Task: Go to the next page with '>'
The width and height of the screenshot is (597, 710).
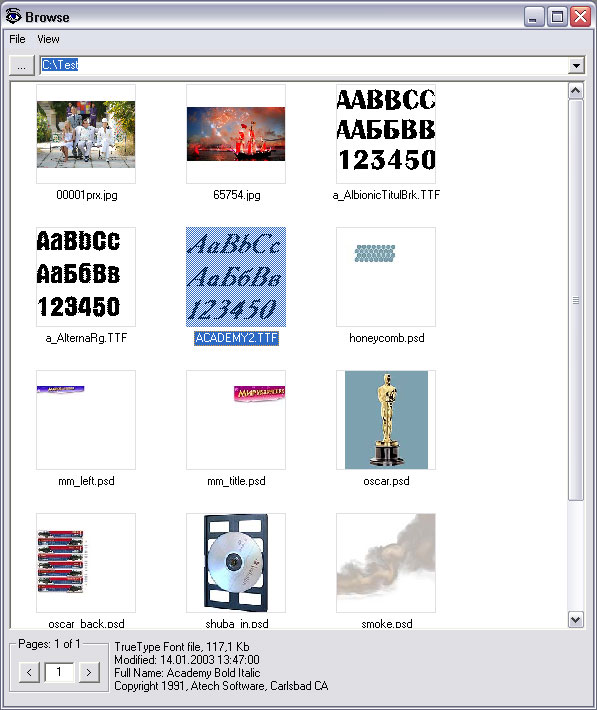Action: click(89, 672)
